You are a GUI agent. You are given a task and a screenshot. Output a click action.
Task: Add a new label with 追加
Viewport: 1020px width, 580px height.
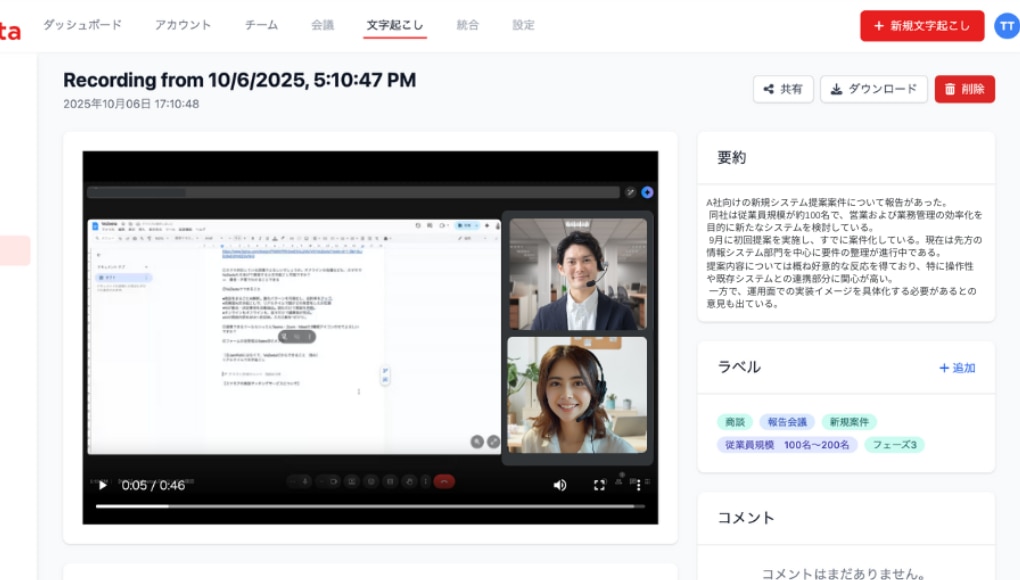tap(957, 368)
